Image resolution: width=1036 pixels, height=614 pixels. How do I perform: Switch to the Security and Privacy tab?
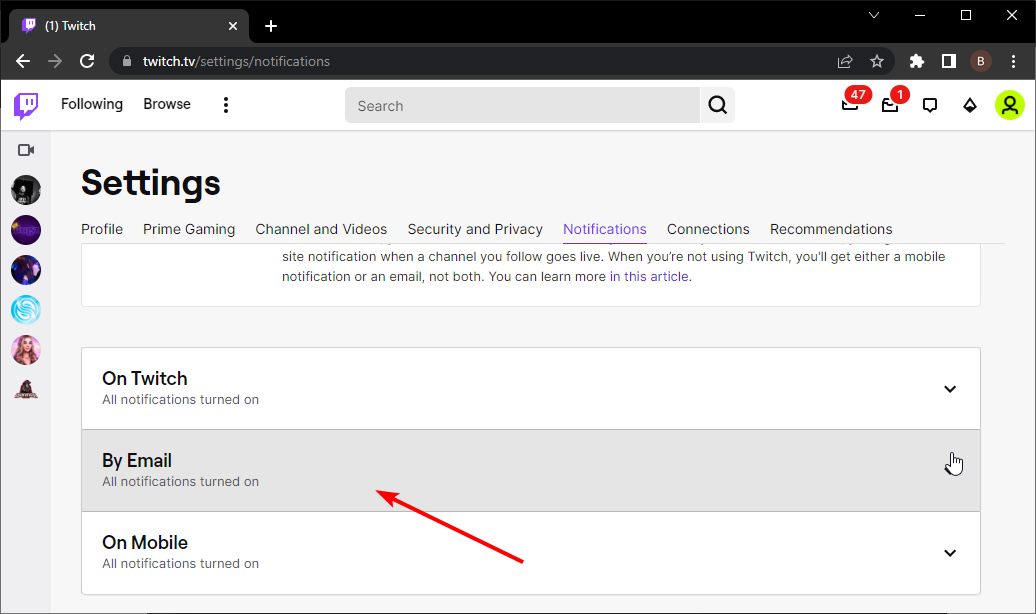pos(475,229)
